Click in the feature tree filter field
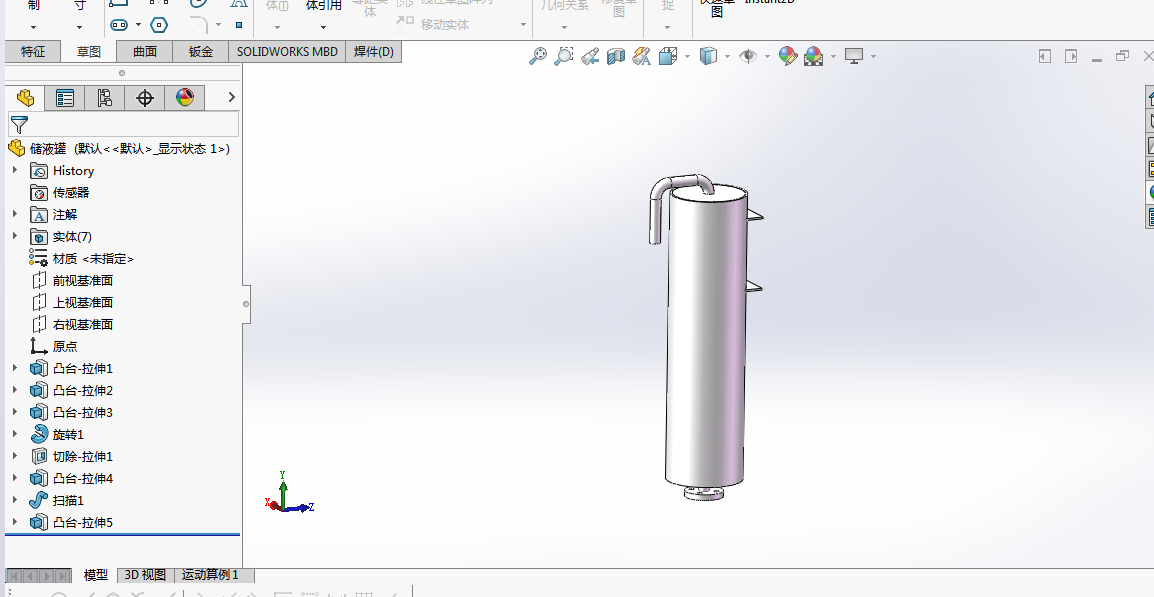Viewport: 1154px width, 597px height. click(124, 124)
